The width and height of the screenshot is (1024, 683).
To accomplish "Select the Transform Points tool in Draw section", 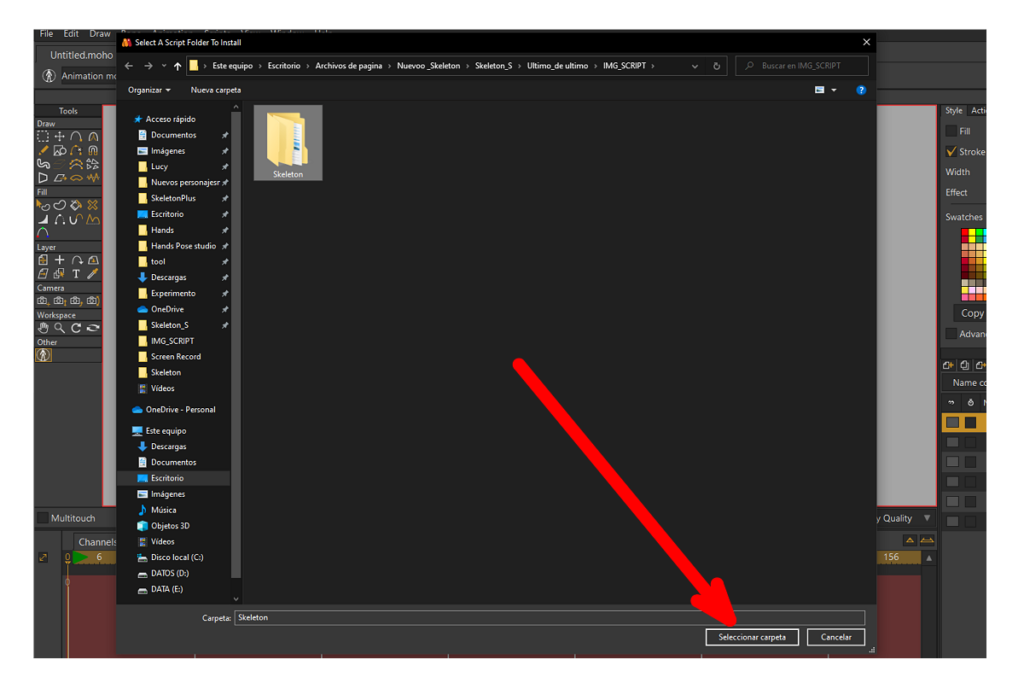I will pyautogui.click(x=60, y=137).
